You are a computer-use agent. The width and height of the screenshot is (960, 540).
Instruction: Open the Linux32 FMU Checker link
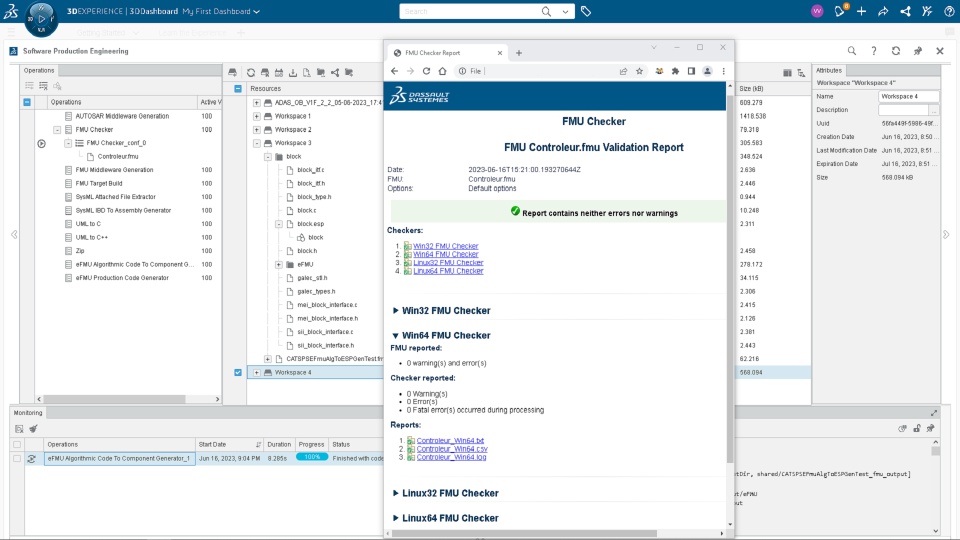pos(448,263)
